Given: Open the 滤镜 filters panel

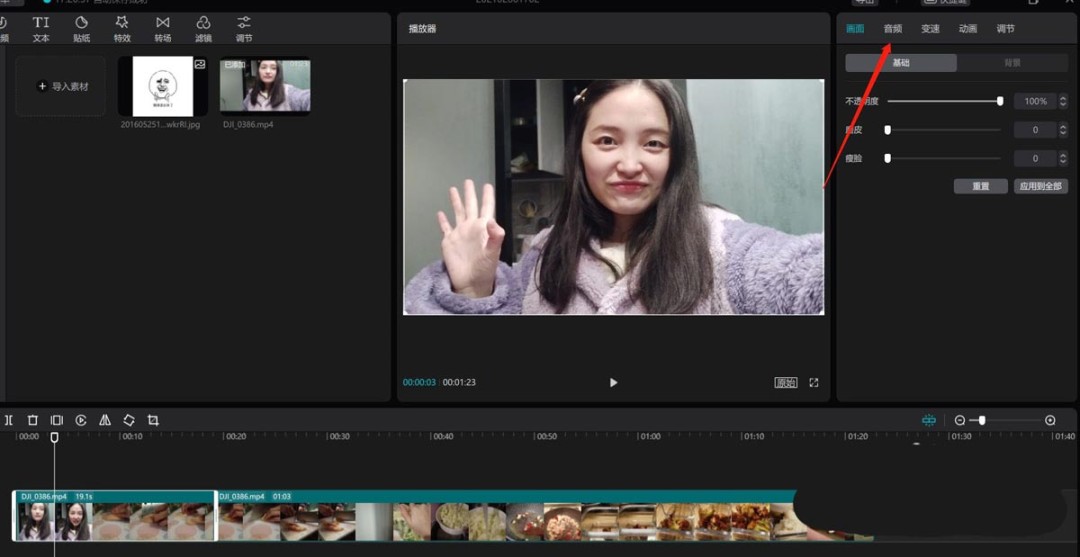Looking at the screenshot, I should click(x=203, y=30).
